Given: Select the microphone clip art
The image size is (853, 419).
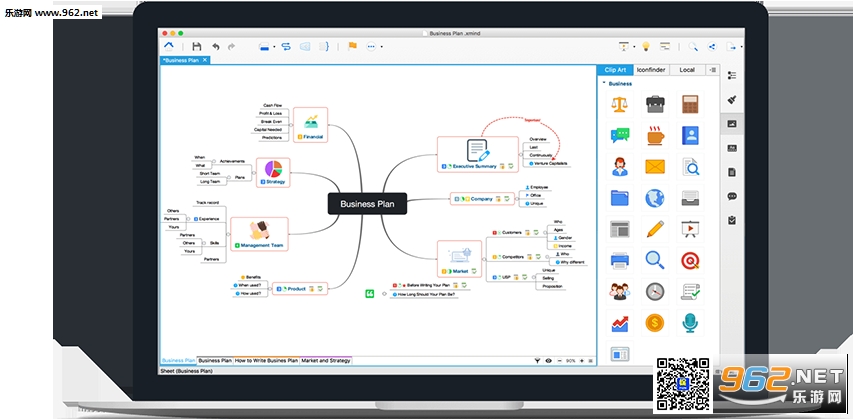Looking at the screenshot, I should pyautogui.click(x=690, y=323).
